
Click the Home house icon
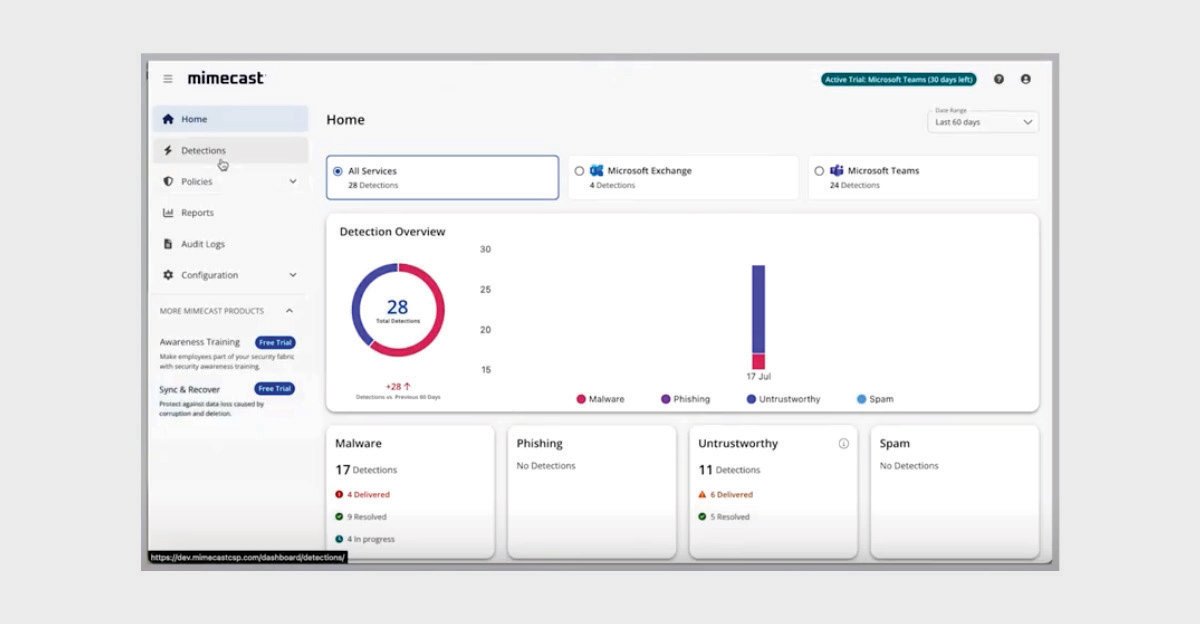(168, 119)
